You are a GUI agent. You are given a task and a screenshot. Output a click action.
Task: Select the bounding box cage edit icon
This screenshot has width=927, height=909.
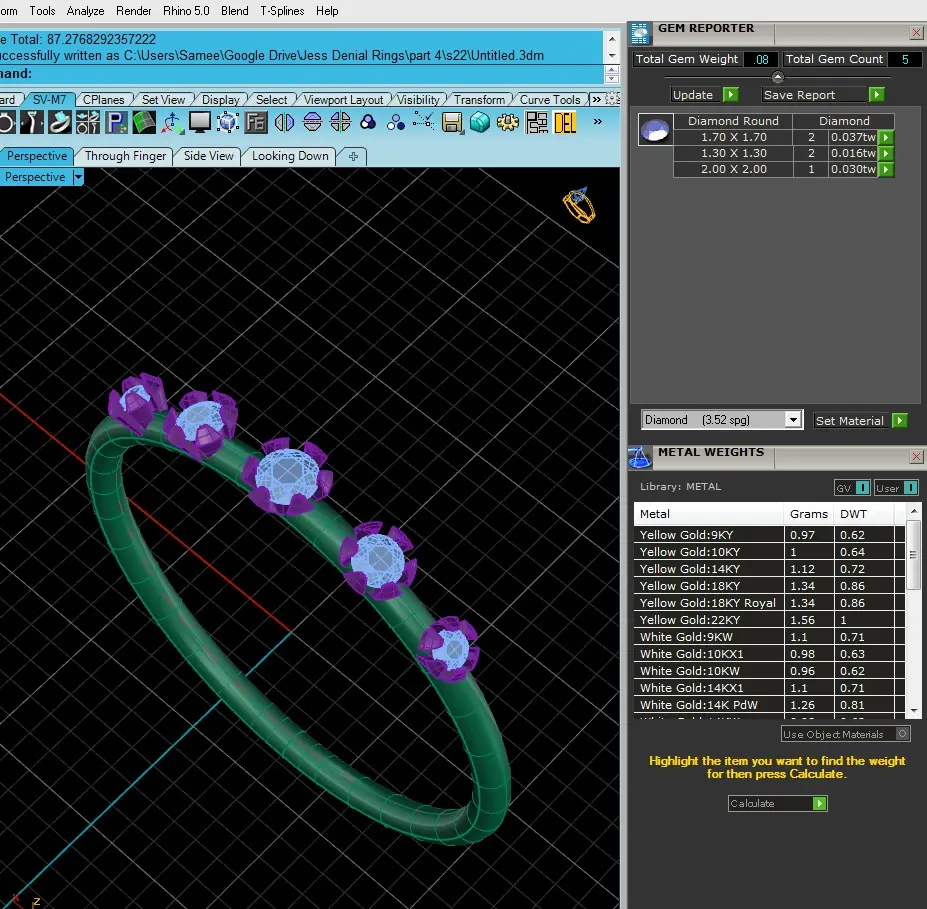click(x=228, y=122)
